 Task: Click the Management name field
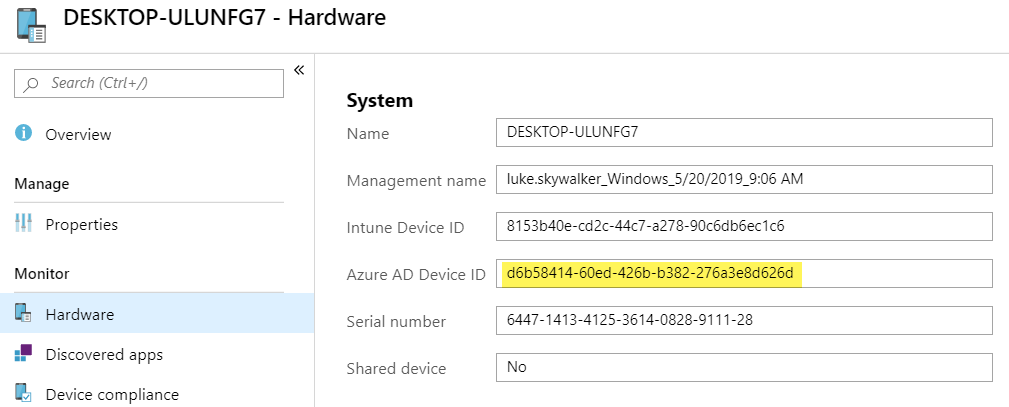point(743,179)
